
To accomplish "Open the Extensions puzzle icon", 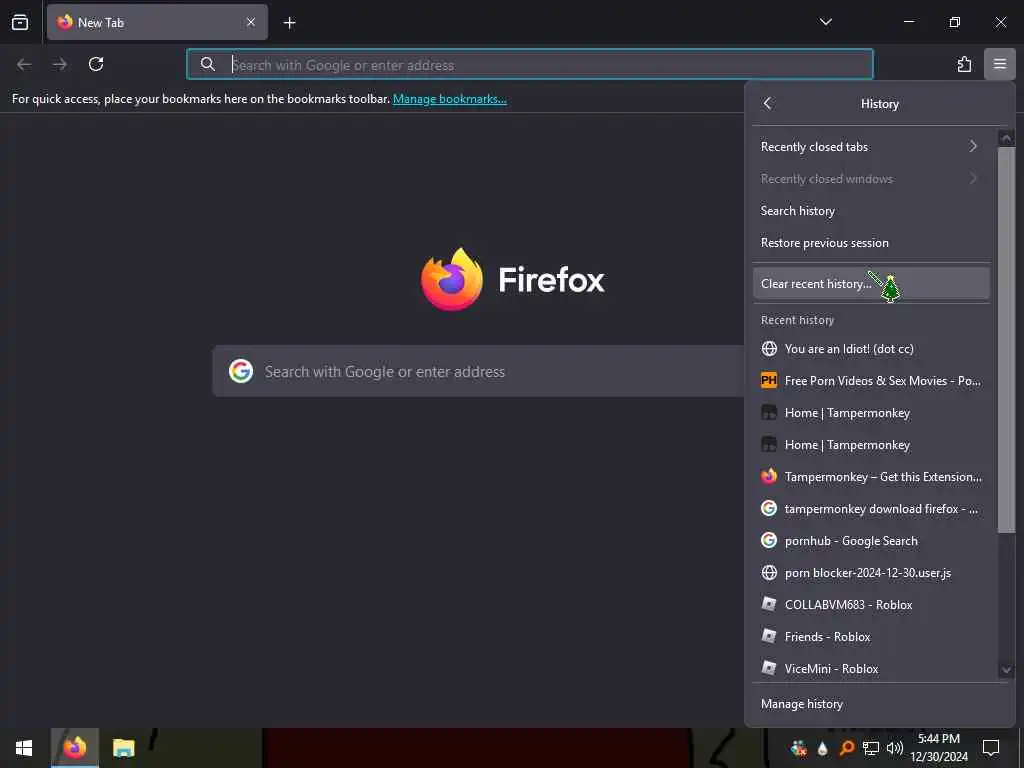I will click(x=964, y=64).
